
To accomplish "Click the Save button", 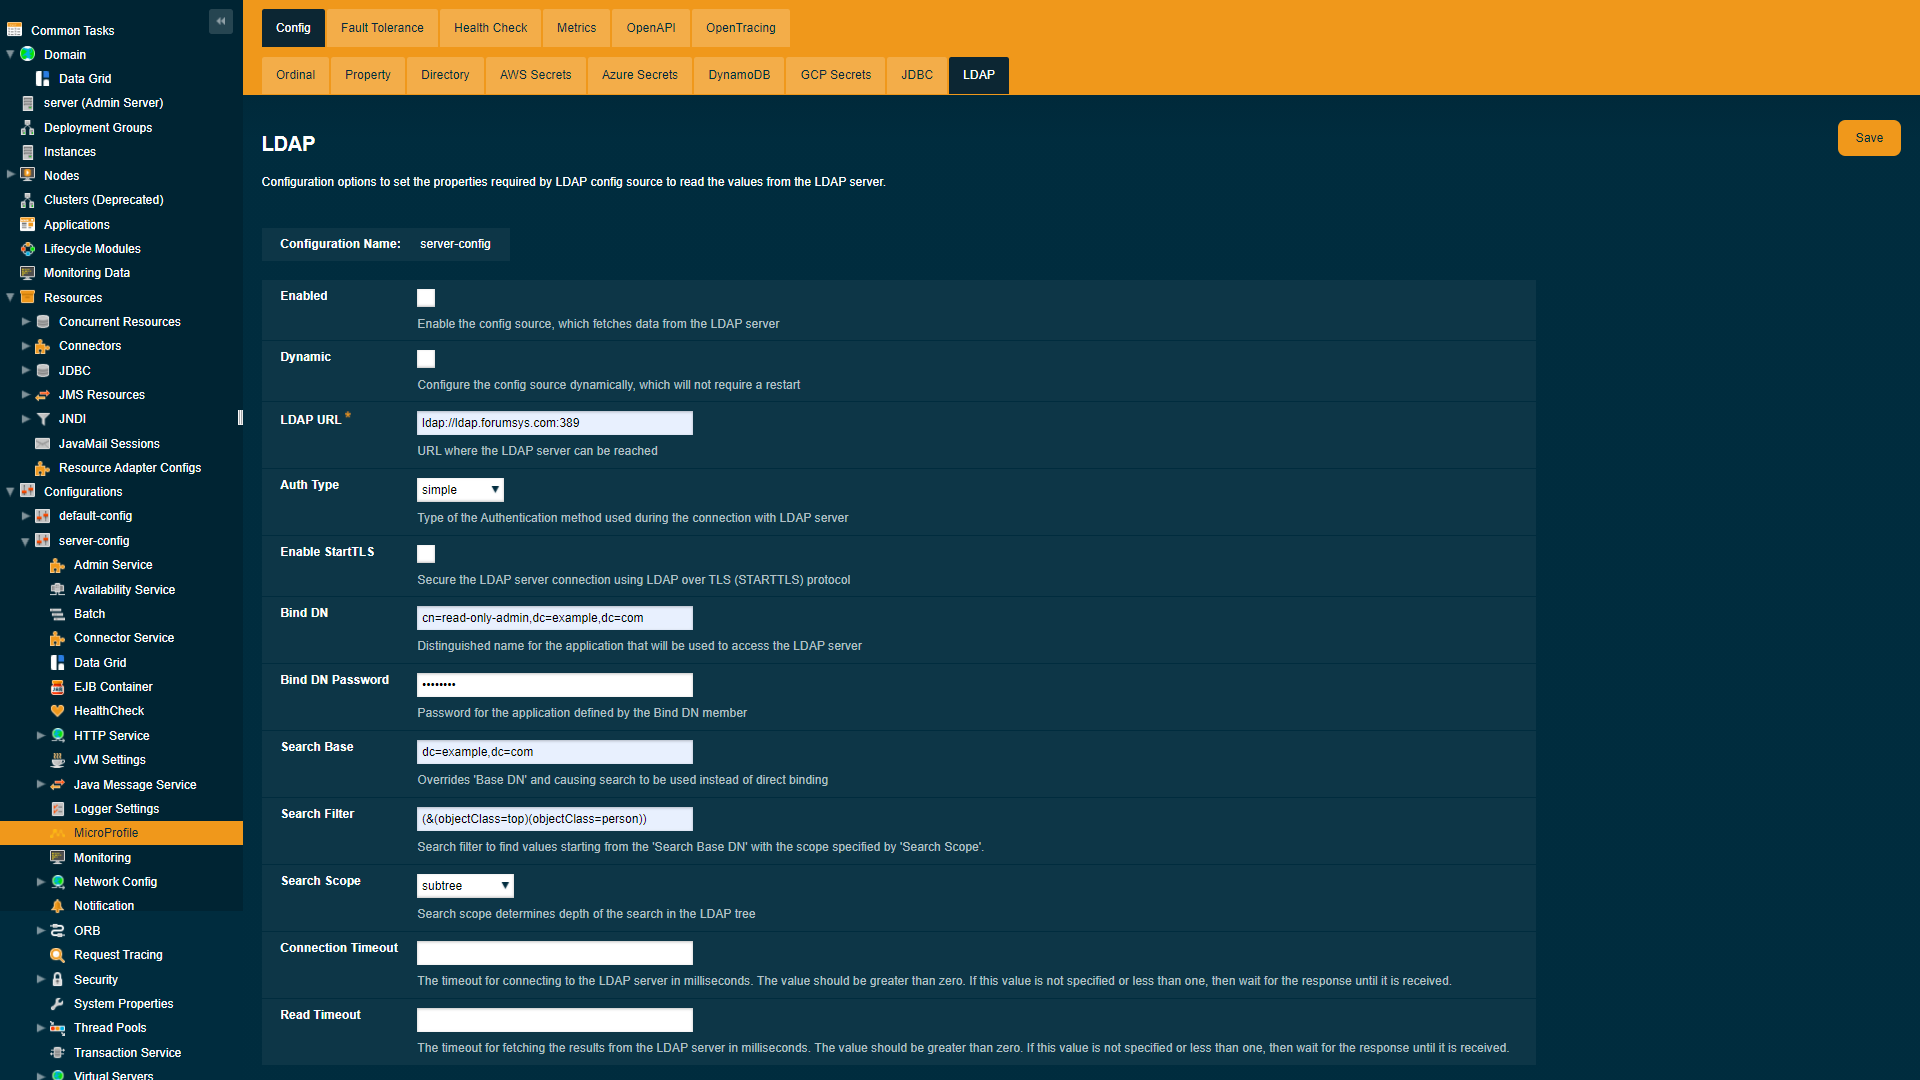I will click(1868, 137).
